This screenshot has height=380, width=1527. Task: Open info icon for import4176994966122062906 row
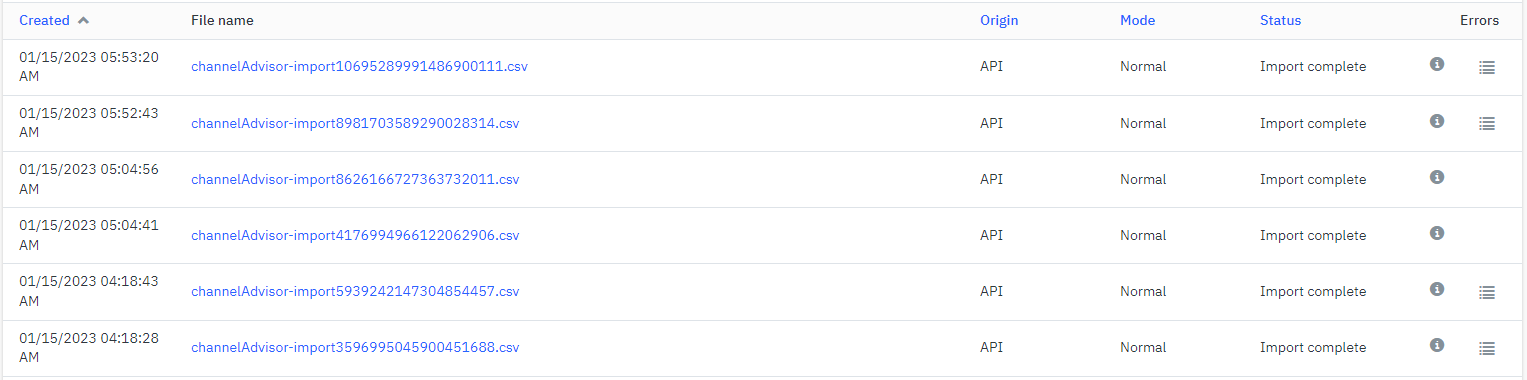coord(1437,233)
